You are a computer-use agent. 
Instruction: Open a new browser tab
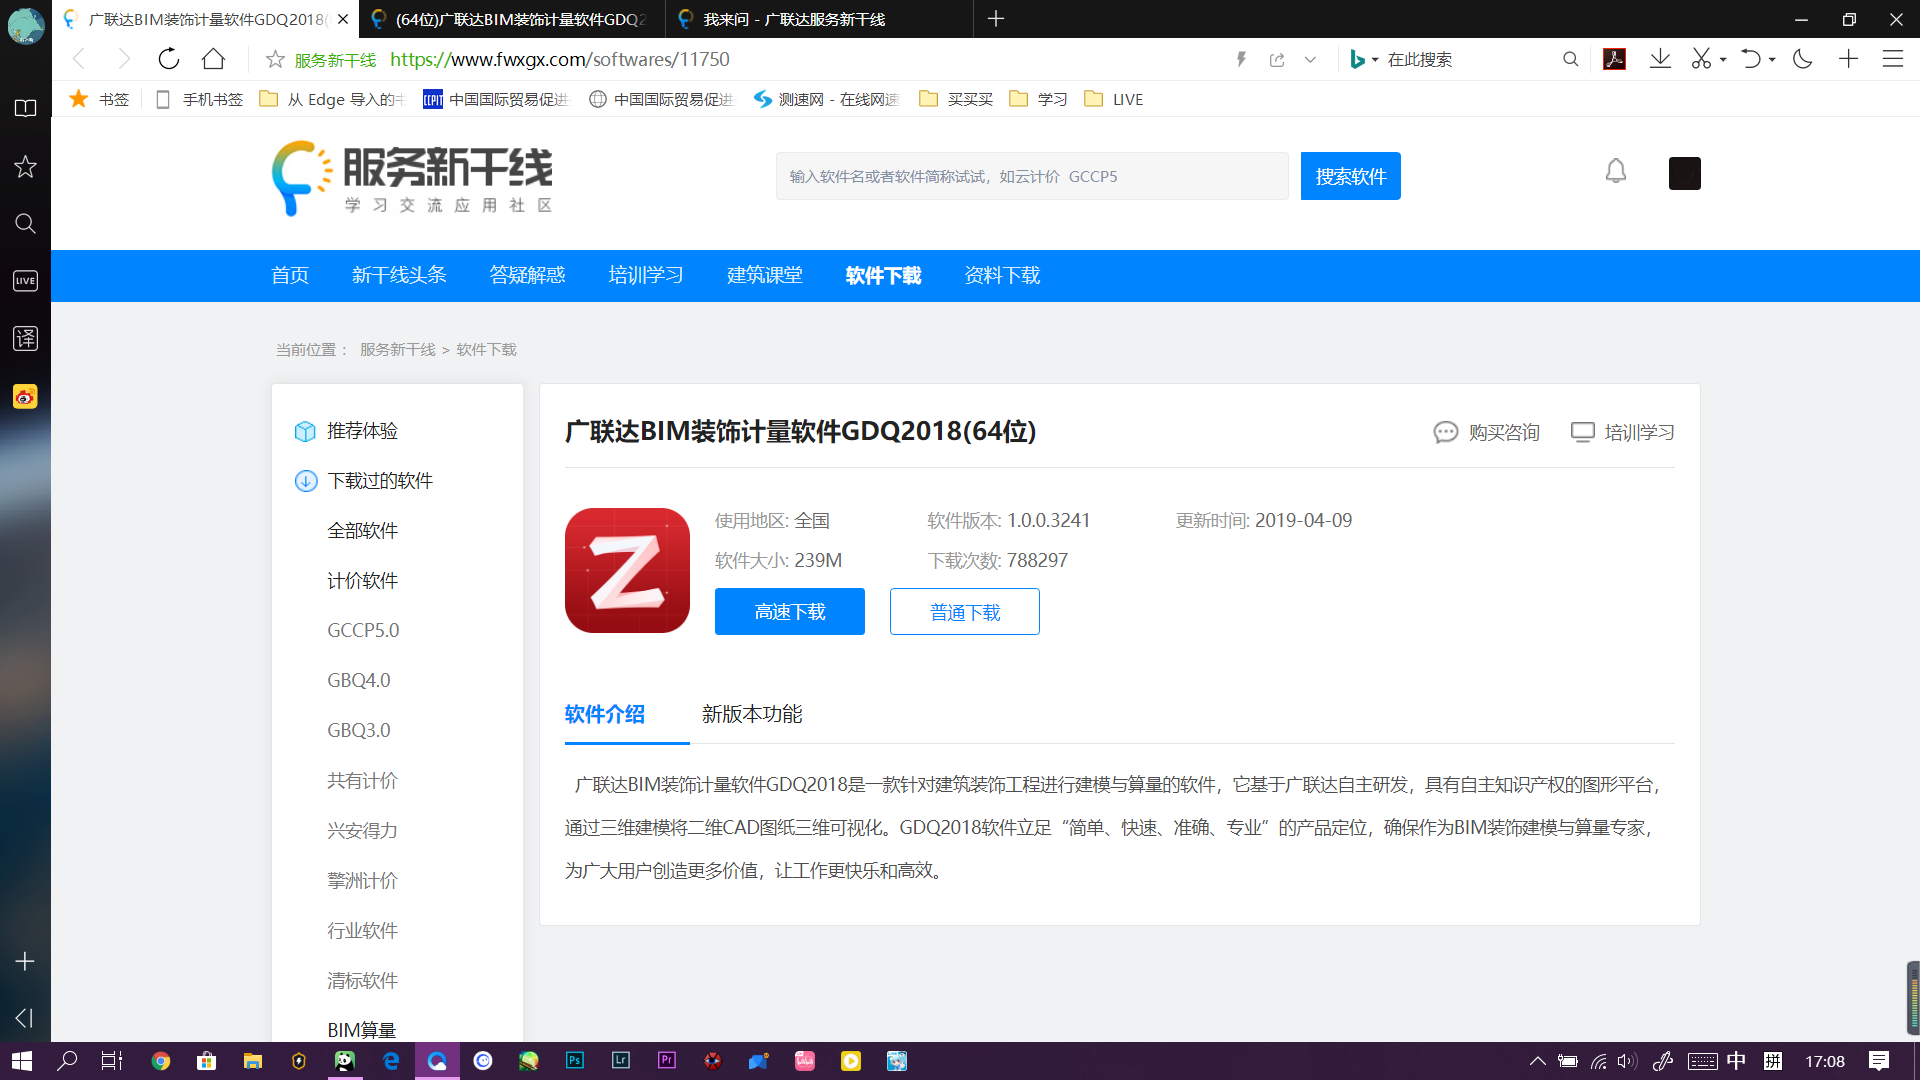coord(996,19)
